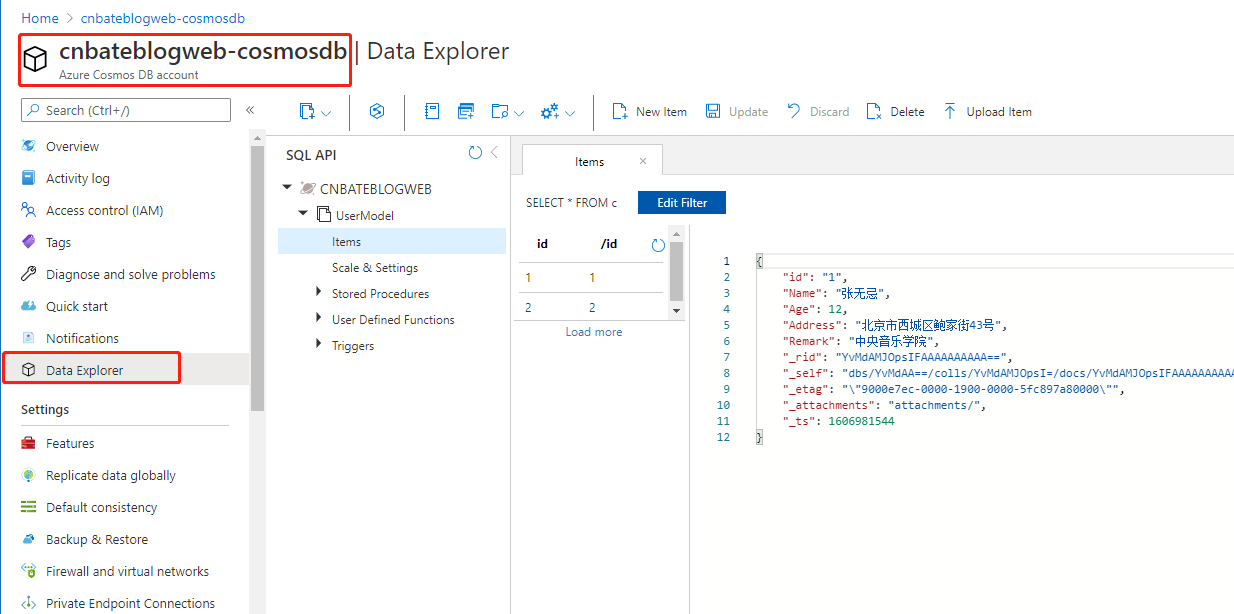Viewport: 1234px width, 614px height.
Task: Select Items under UserModel
Action: pyautogui.click(x=392, y=241)
